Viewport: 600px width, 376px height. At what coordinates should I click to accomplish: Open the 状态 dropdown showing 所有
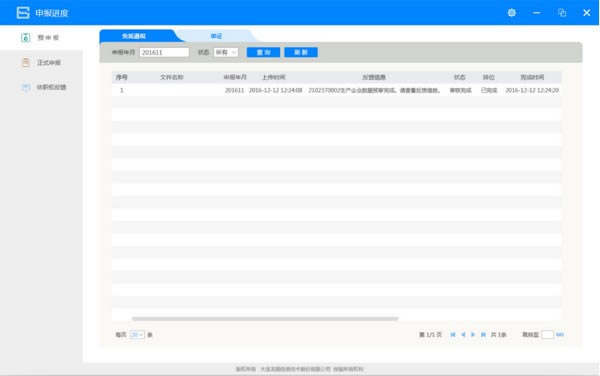226,52
